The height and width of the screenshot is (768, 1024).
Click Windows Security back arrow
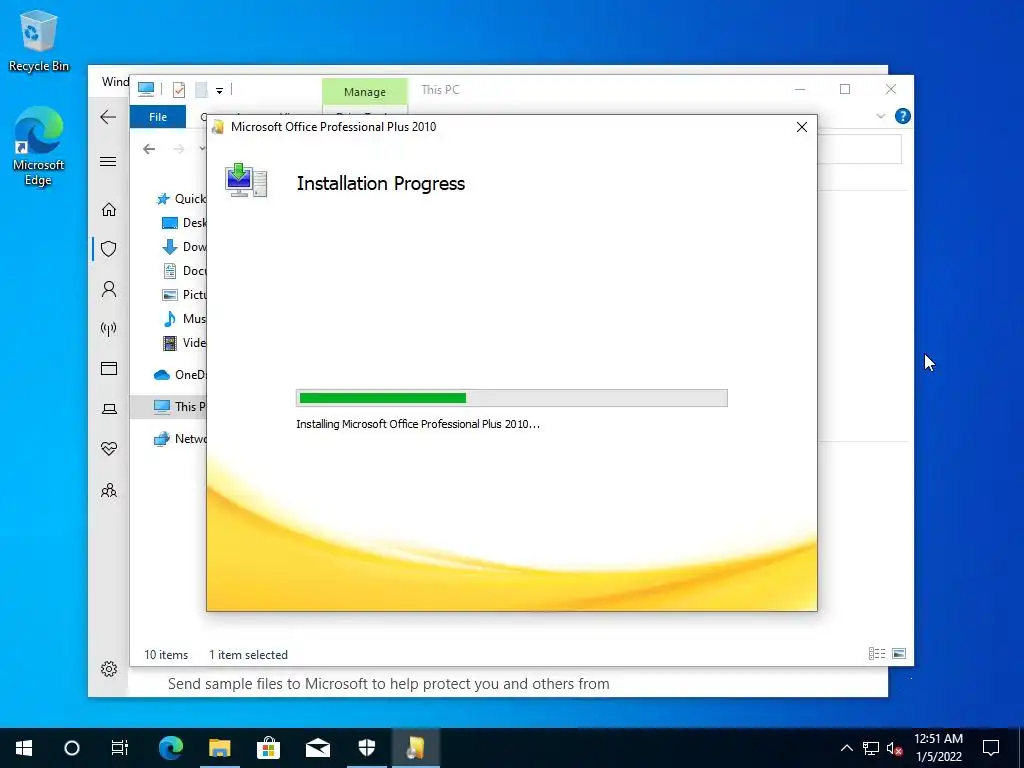point(108,117)
